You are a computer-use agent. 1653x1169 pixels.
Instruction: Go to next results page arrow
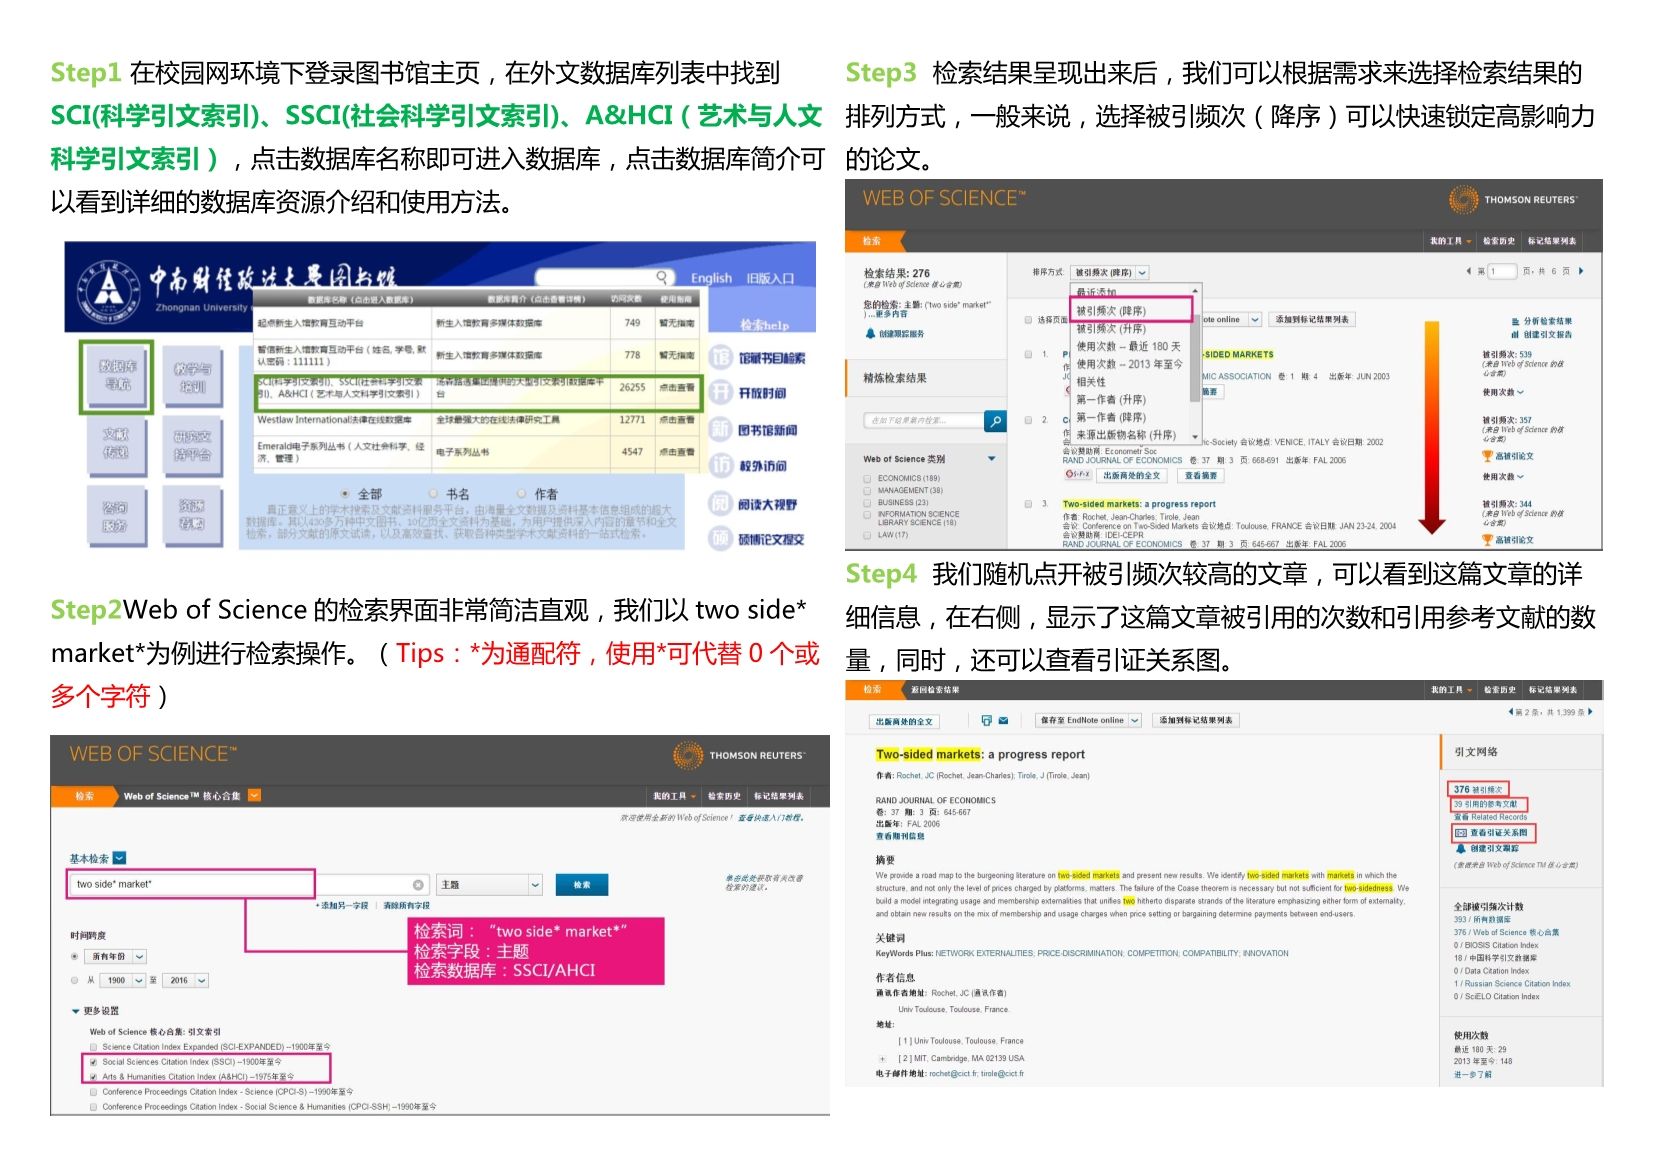click(x=1581, y=271)
